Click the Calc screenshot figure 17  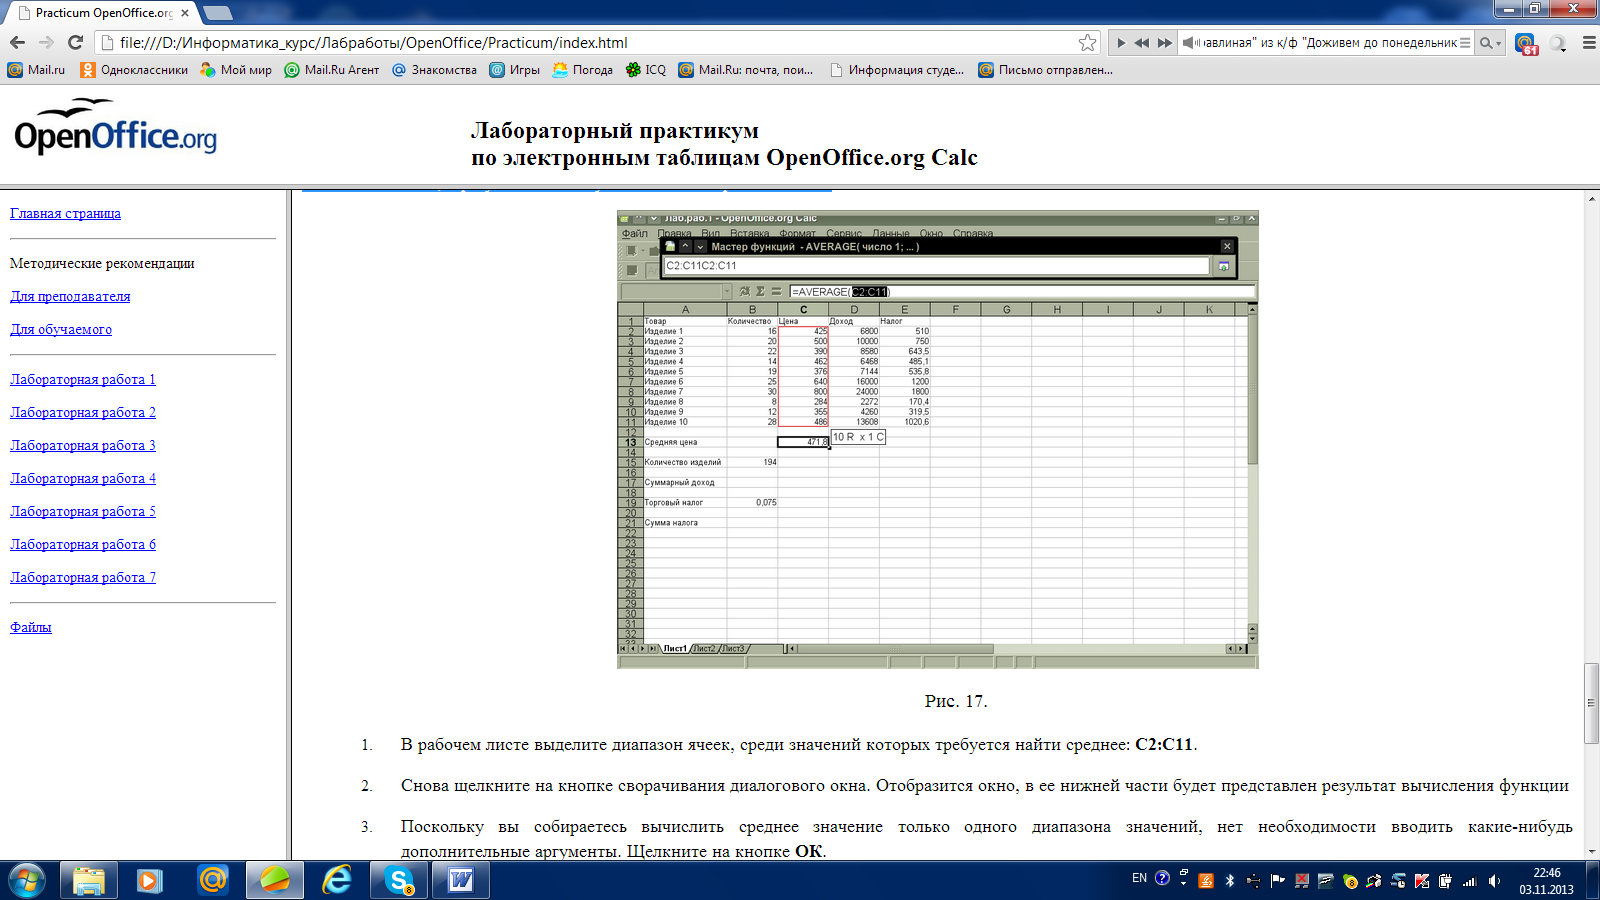point(938,440)
